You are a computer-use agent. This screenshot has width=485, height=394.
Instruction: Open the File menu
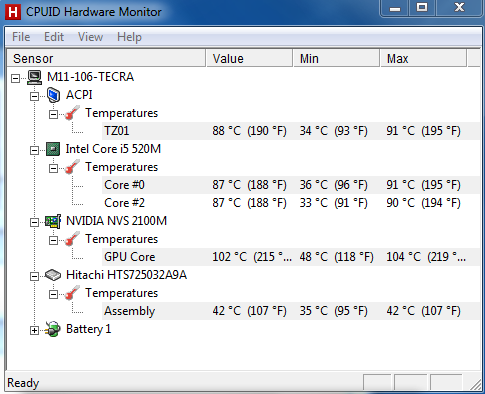[x=21, y=37]
